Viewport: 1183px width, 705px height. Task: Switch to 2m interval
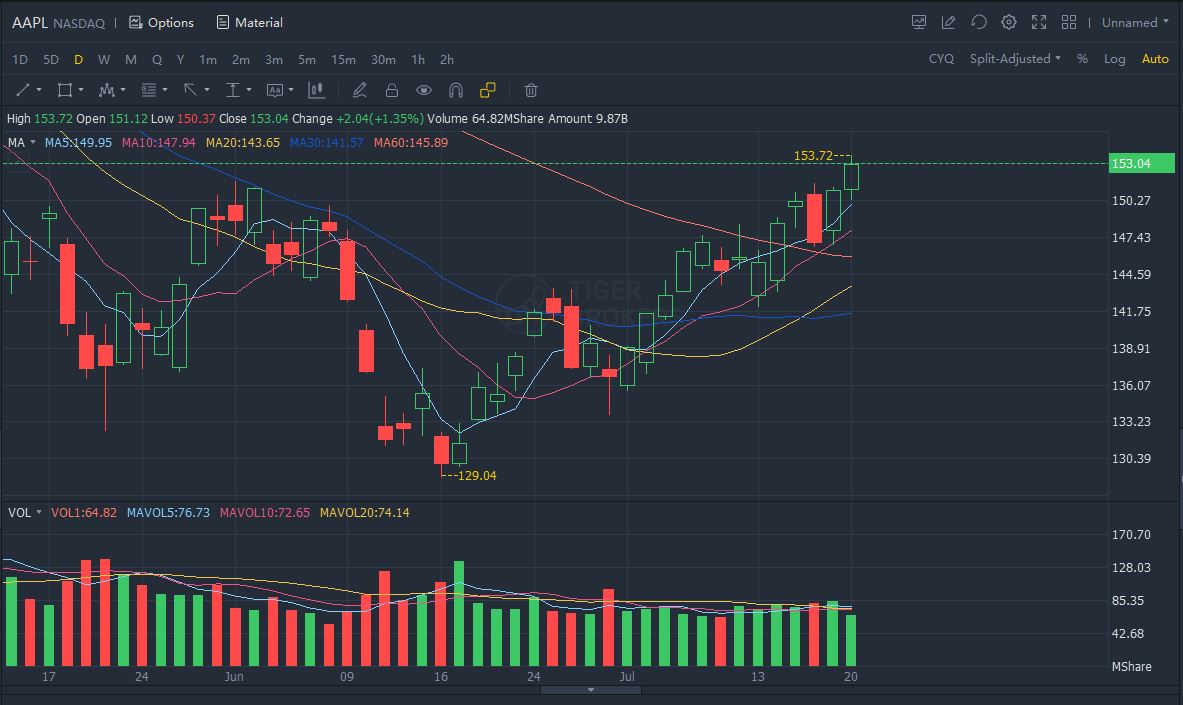click(241, 60)
